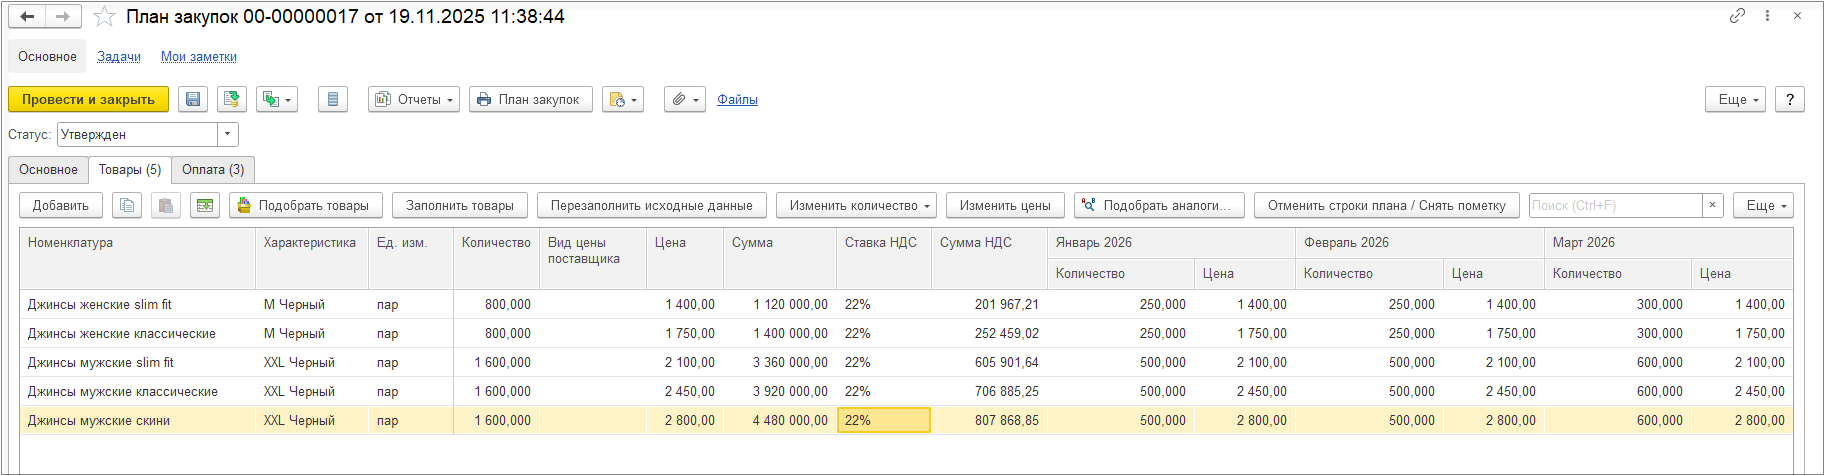Get link to document (chain icon)
Screen dimensions: 1824x475
(1737, 16)
